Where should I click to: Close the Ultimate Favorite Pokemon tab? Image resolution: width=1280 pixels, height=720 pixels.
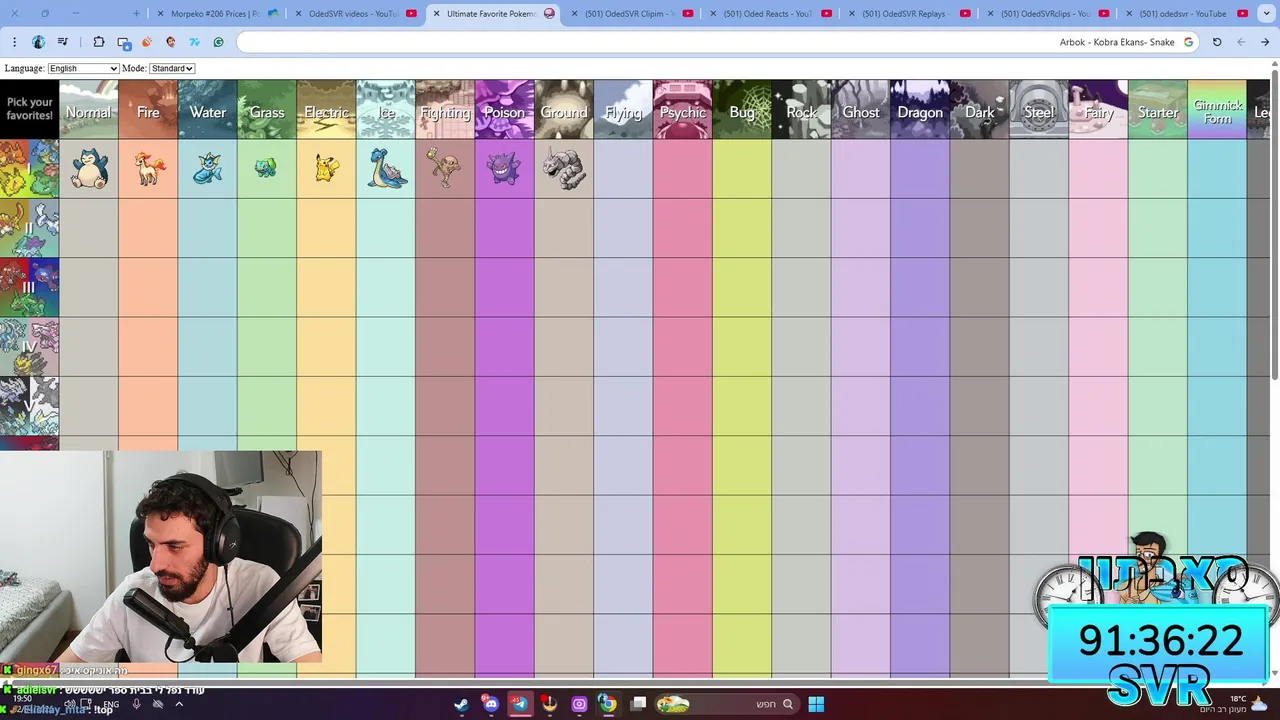[436, 14]
